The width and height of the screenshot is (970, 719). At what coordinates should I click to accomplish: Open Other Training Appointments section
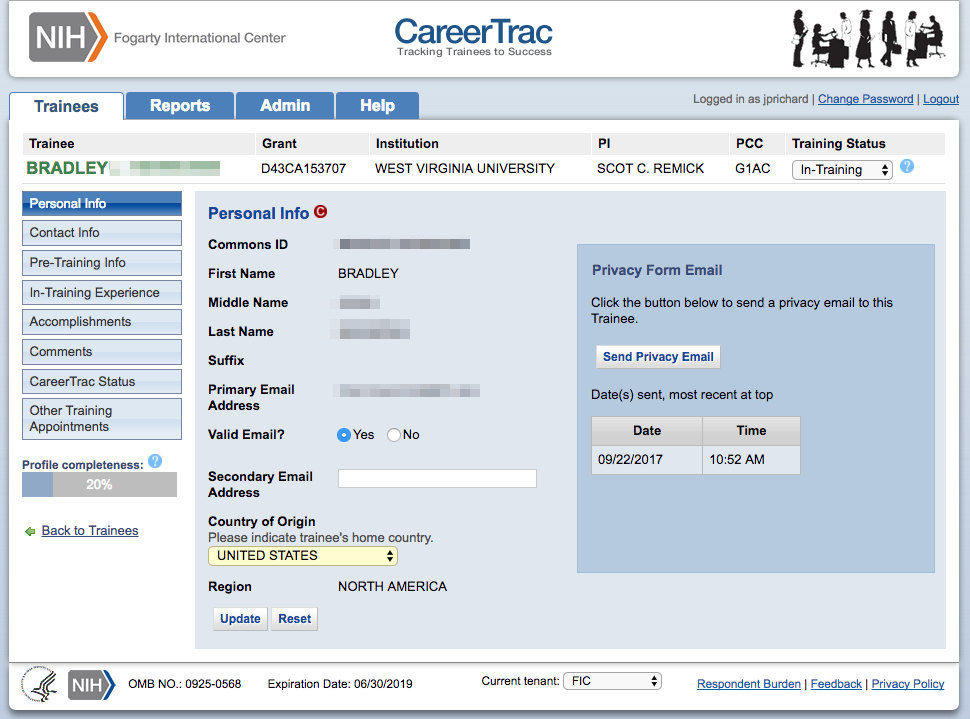pyautogui.click(x=102, y=419)
